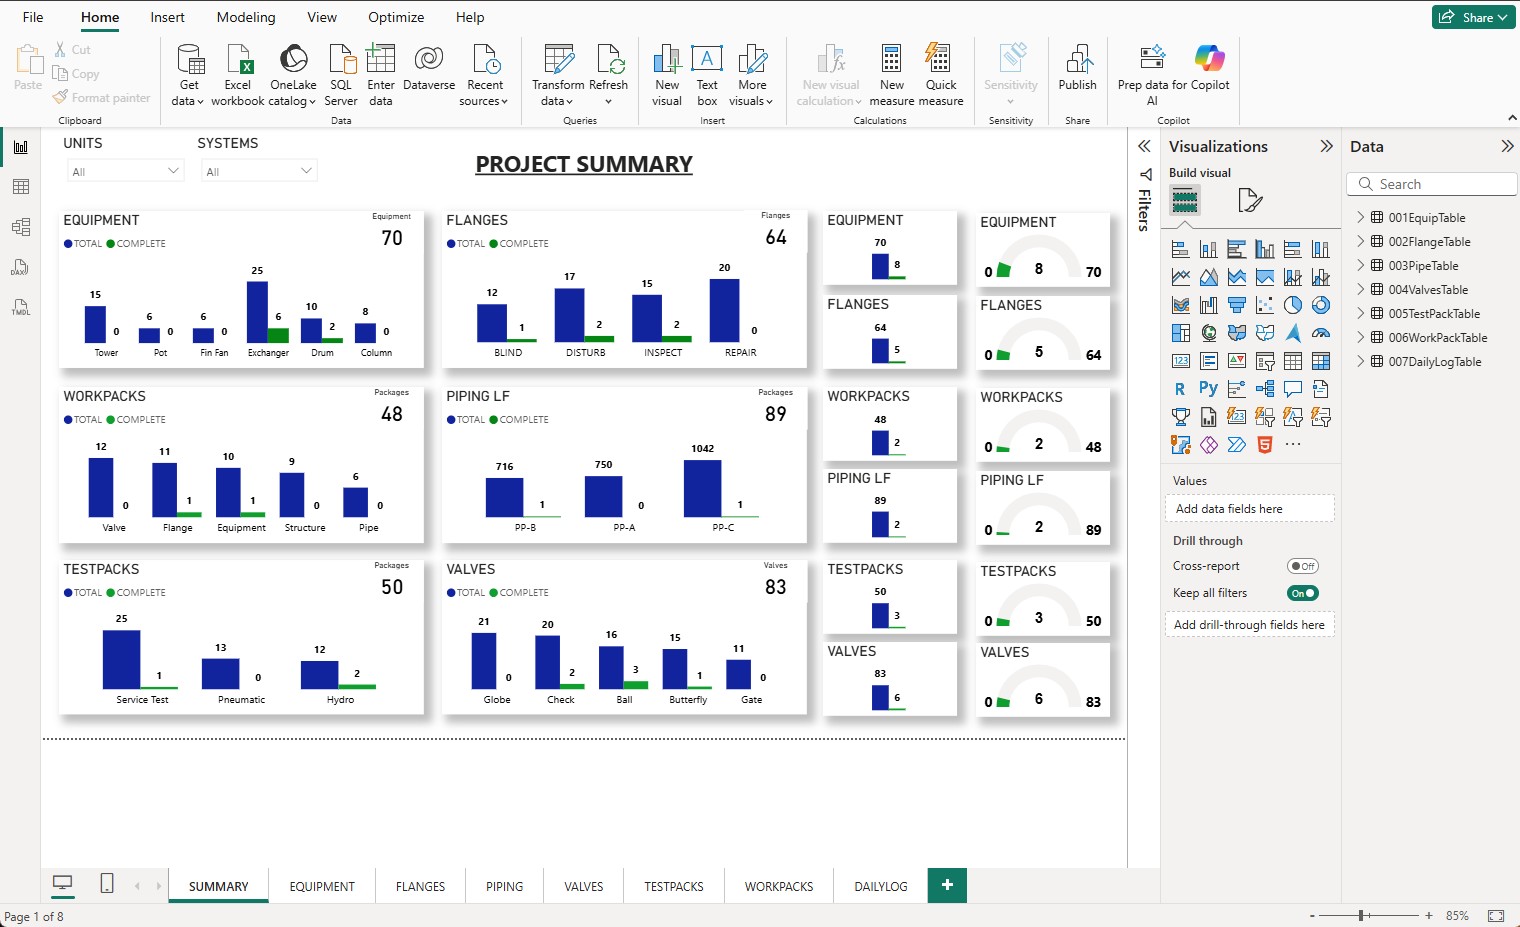
Task: Switch to Model view in the left sidebar
Action: click(x=20, y=226)
